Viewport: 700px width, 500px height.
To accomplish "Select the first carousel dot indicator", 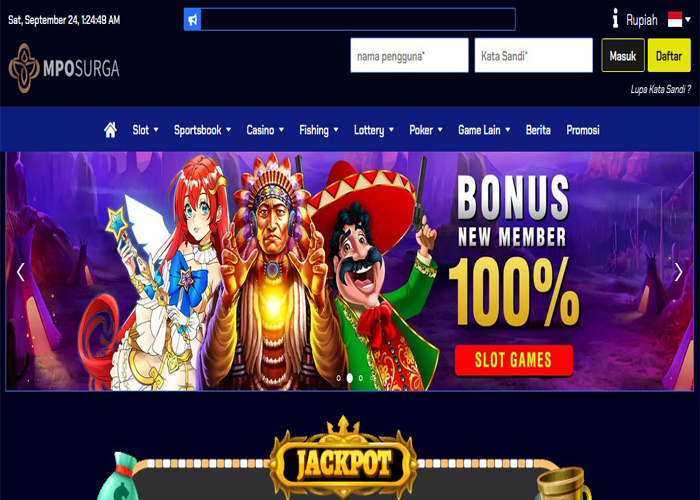I will pos(338,378).
